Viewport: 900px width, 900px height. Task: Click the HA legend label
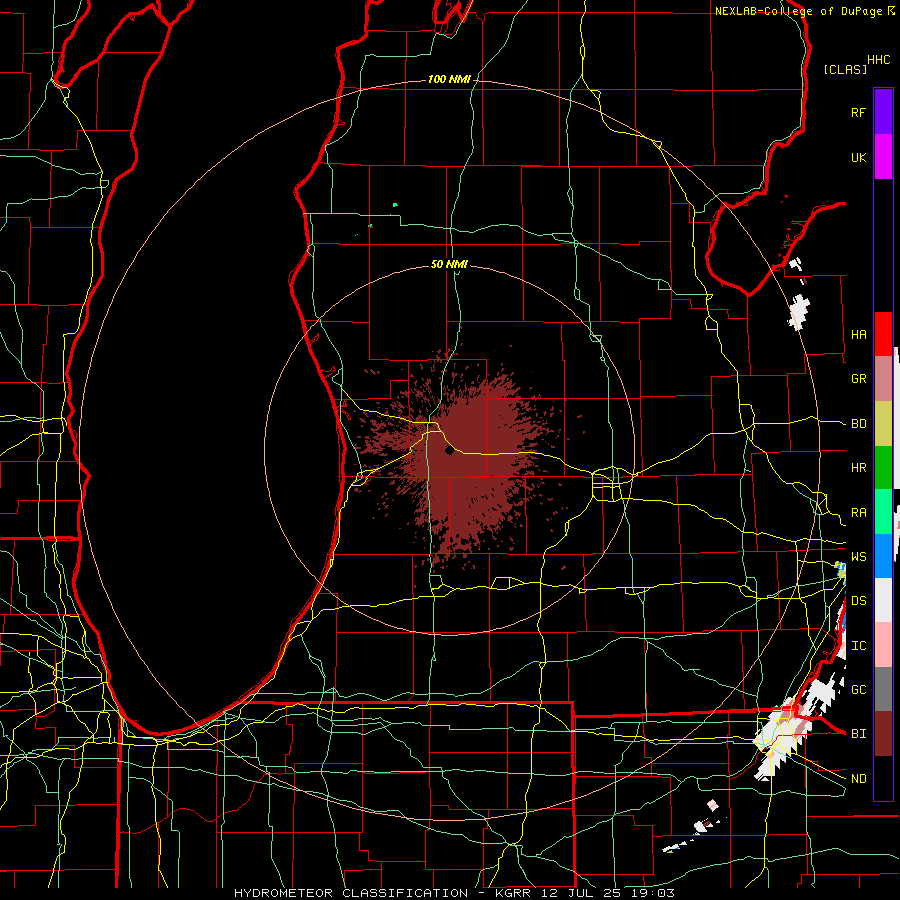(858, 334)
